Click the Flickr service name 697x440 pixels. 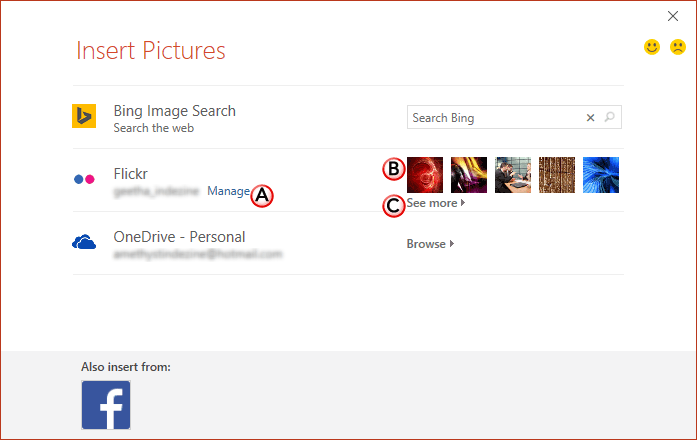[x=130, y=174]
